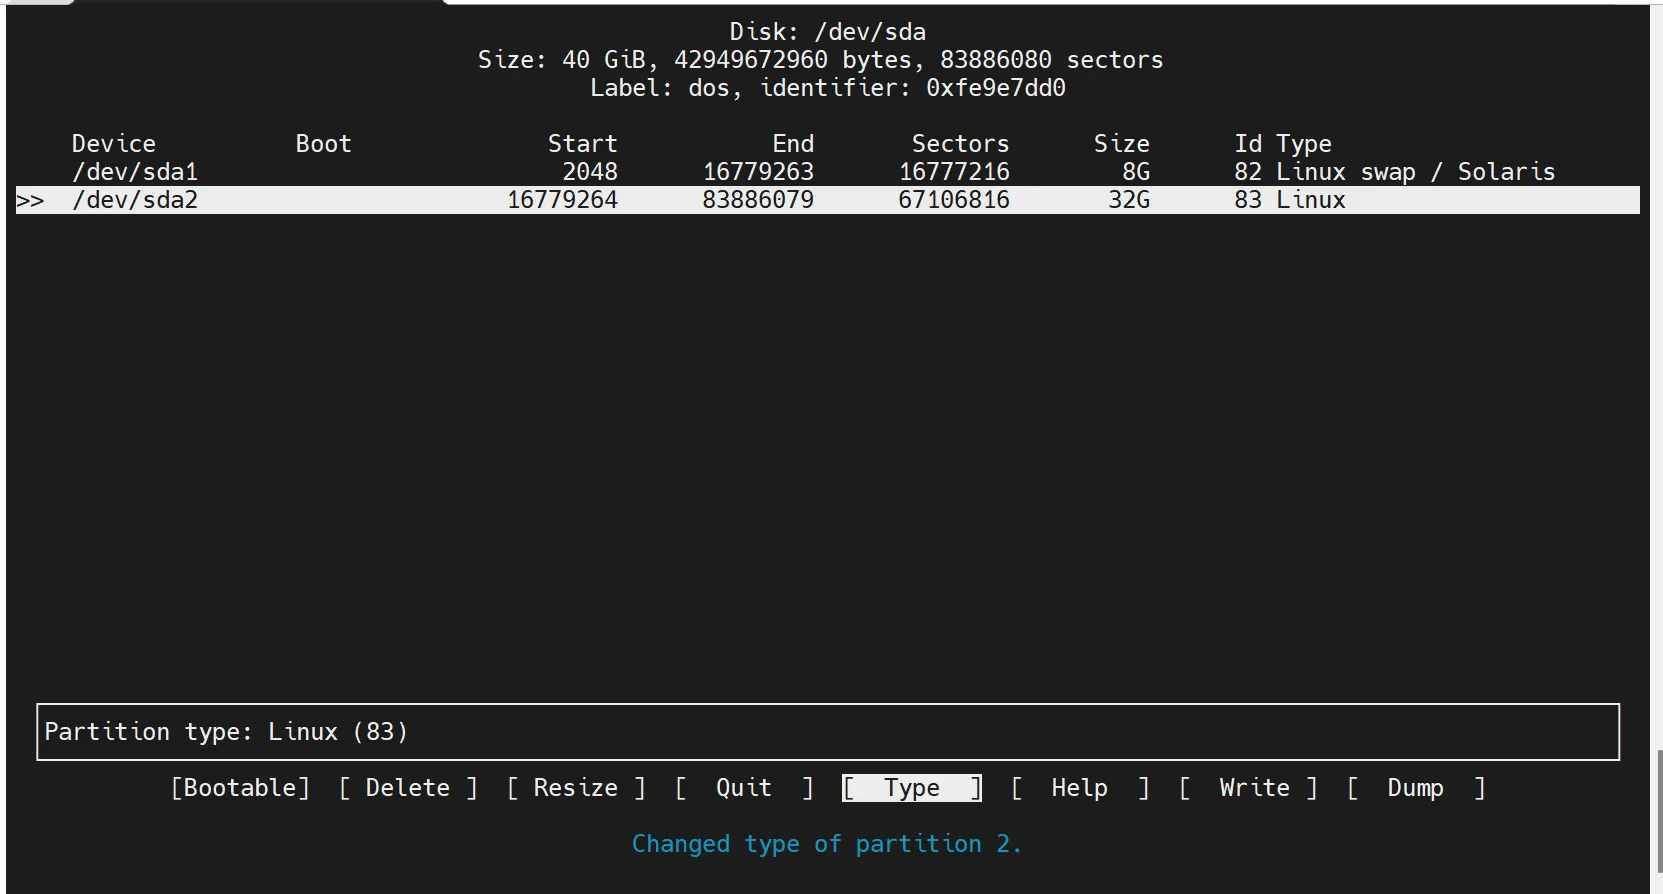Click the Disk: /dev/sda title line

click(x=827, y=32)
